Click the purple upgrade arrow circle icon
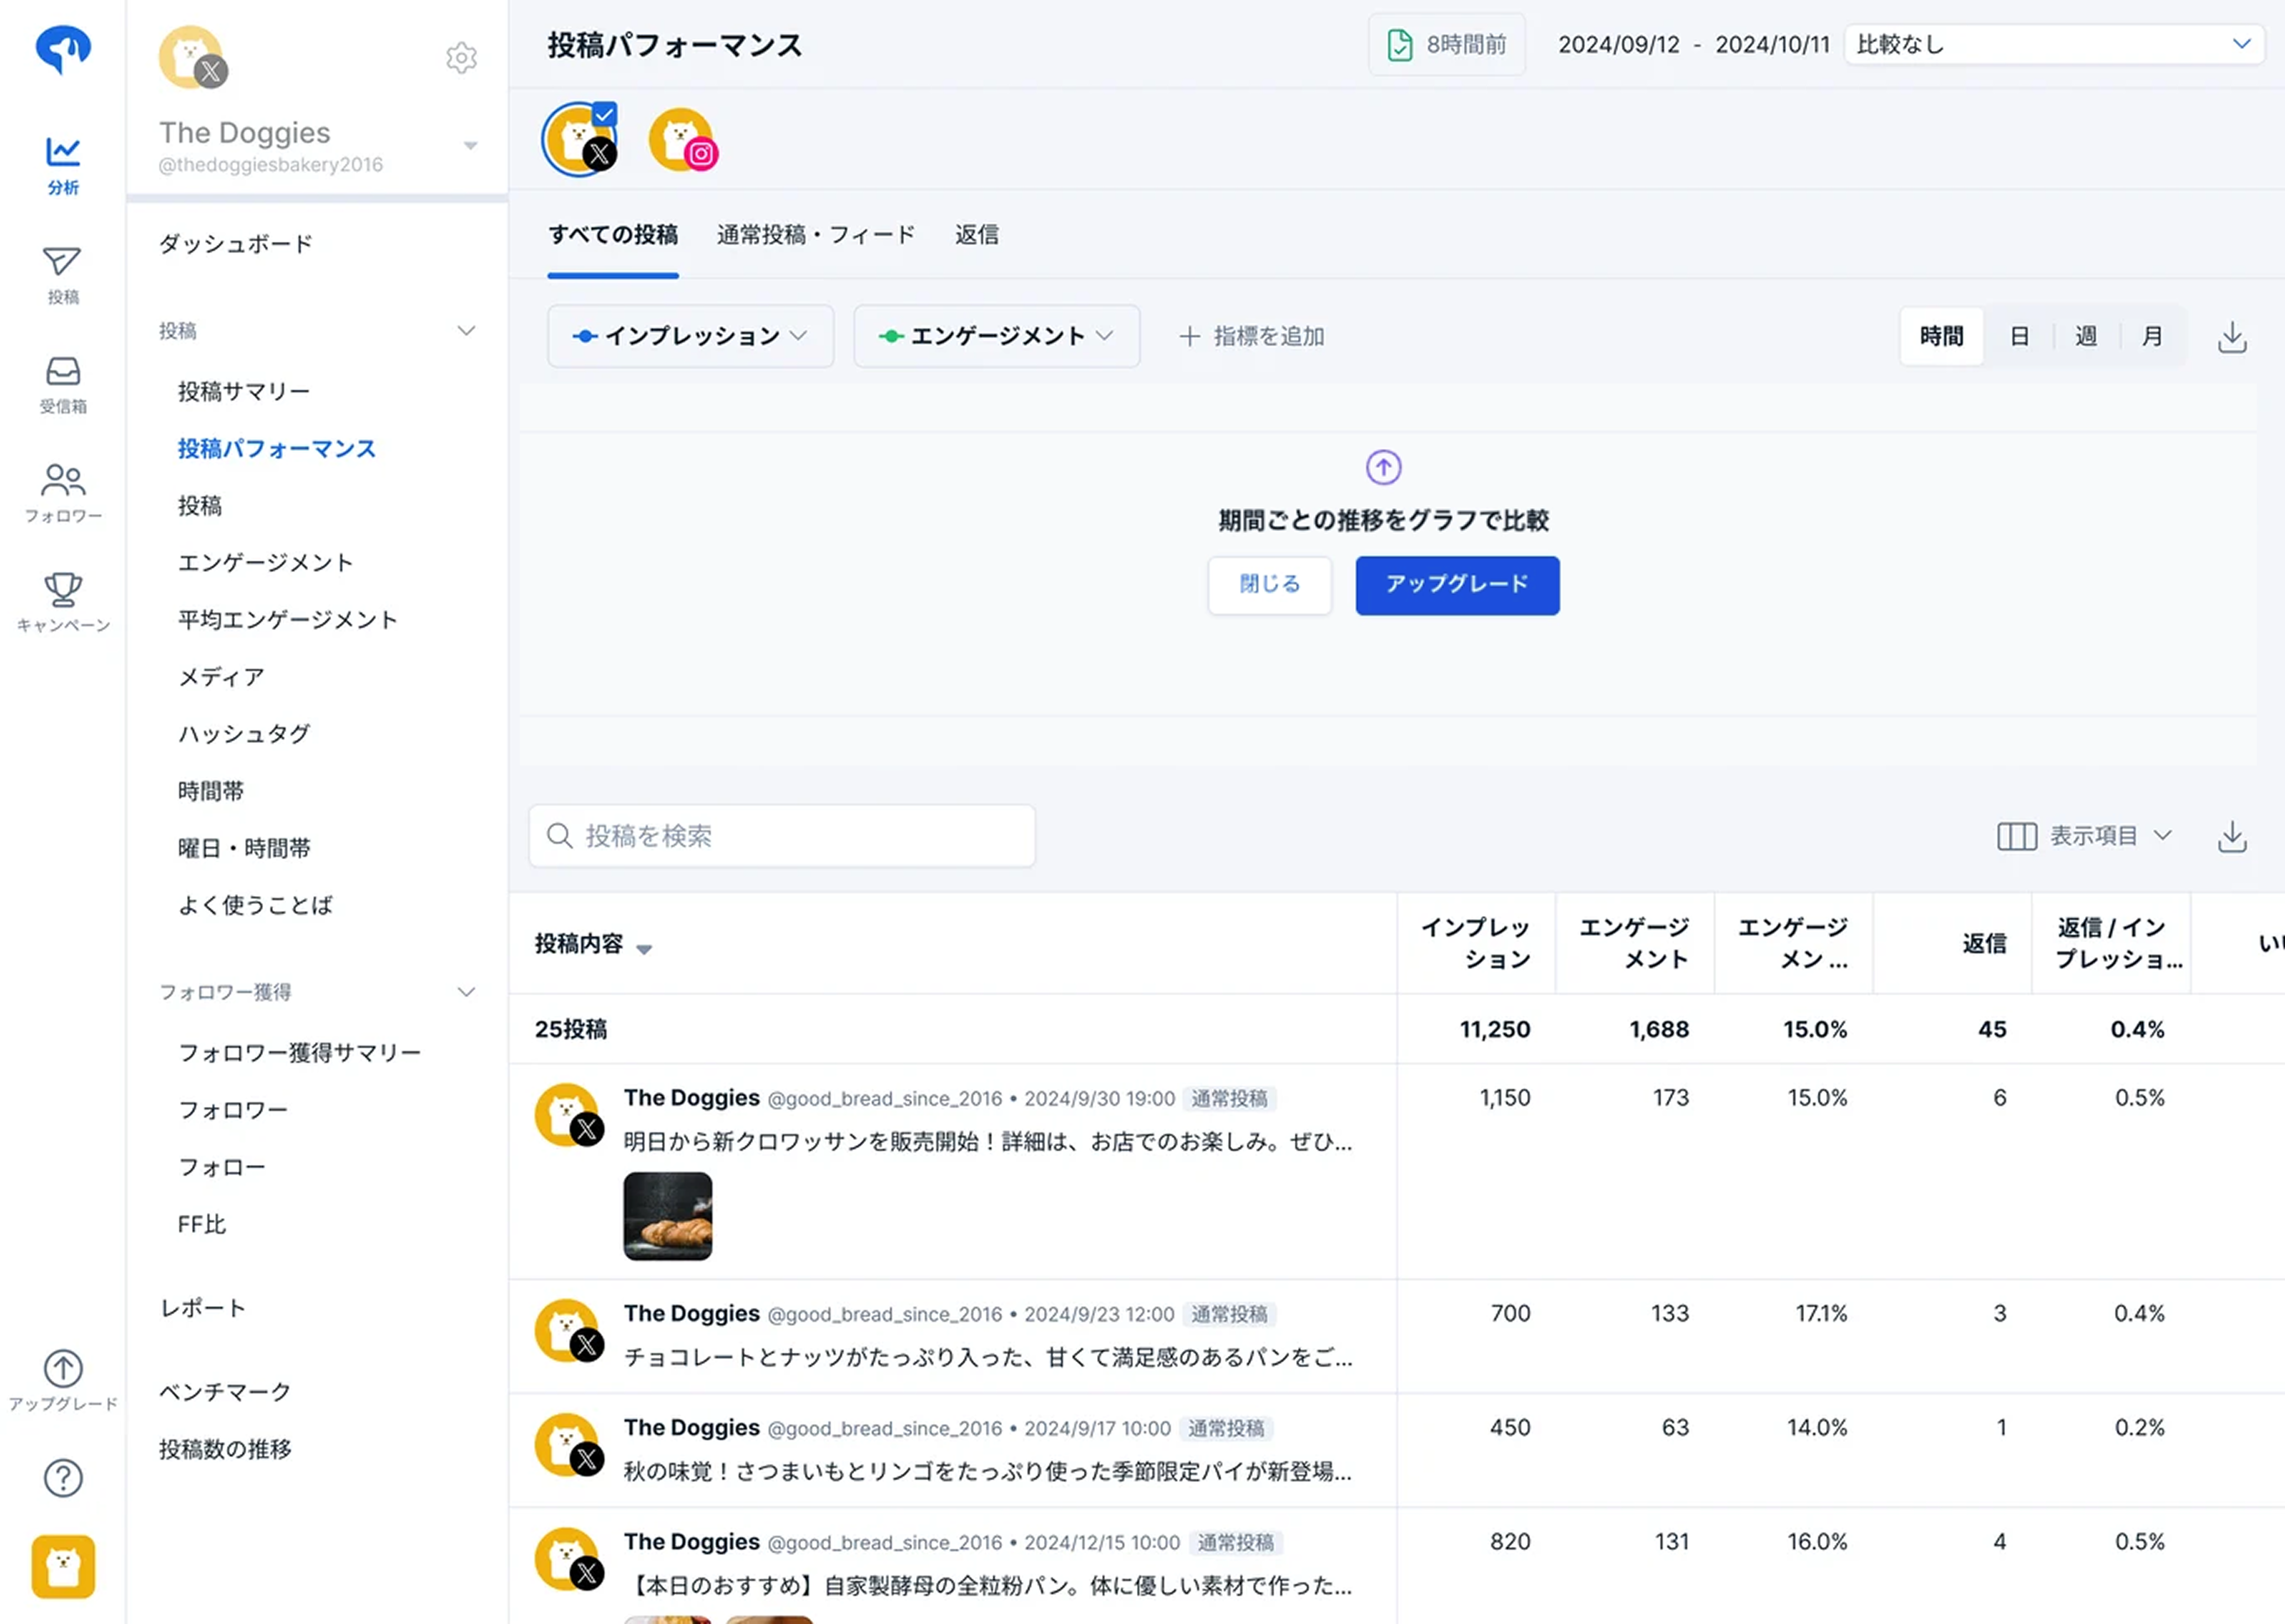This screenshot has width=2285, height=1624. [1383, 467]
